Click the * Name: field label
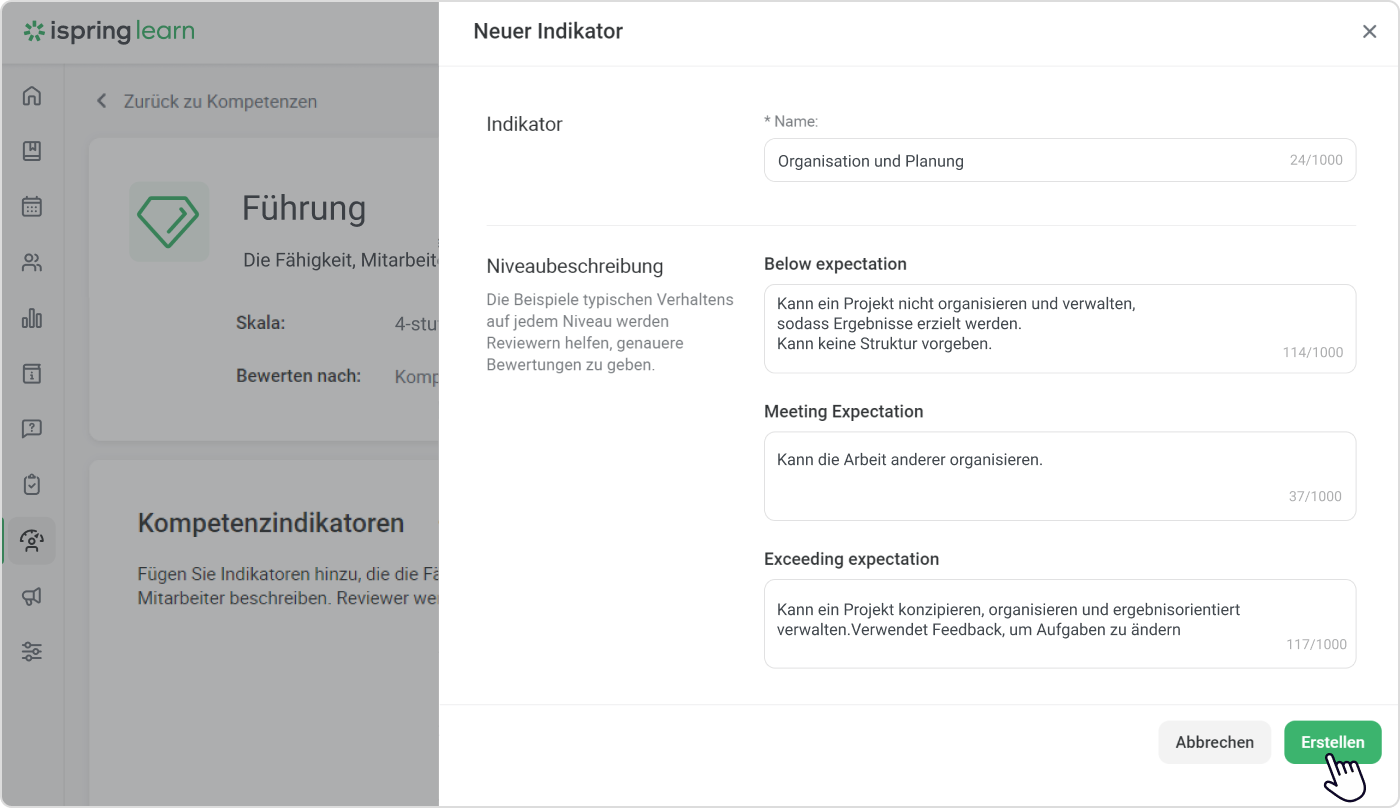Image resolution: width=1400 pixels, height=808 pixels. point(791,121)
